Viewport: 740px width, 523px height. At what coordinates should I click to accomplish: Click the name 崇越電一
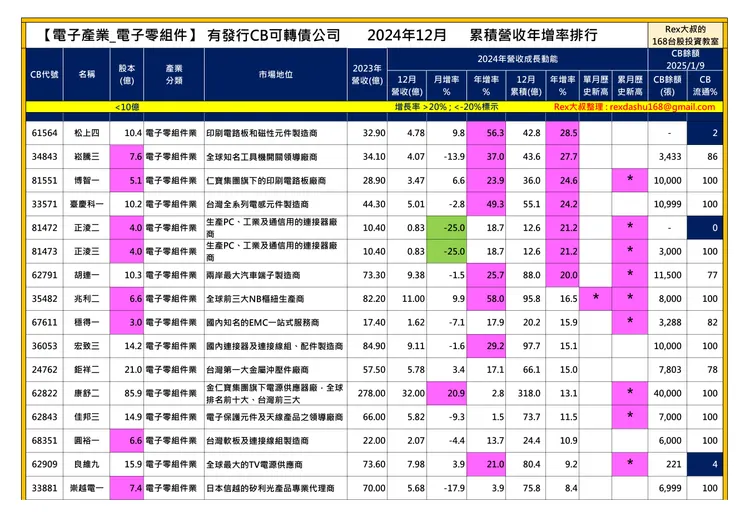tap(87, 488)
